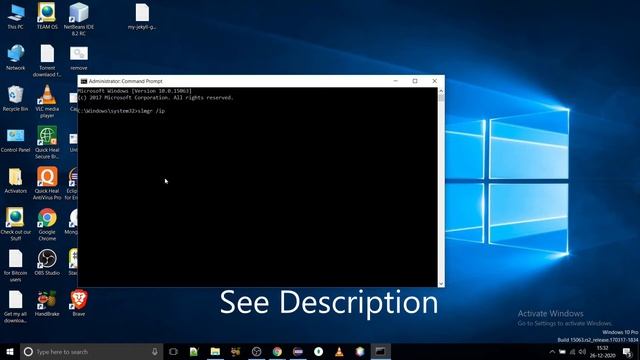Launch HandBrake desktop shortcut
This screenshot has width=640, height=360.
[x=47, y=303]
